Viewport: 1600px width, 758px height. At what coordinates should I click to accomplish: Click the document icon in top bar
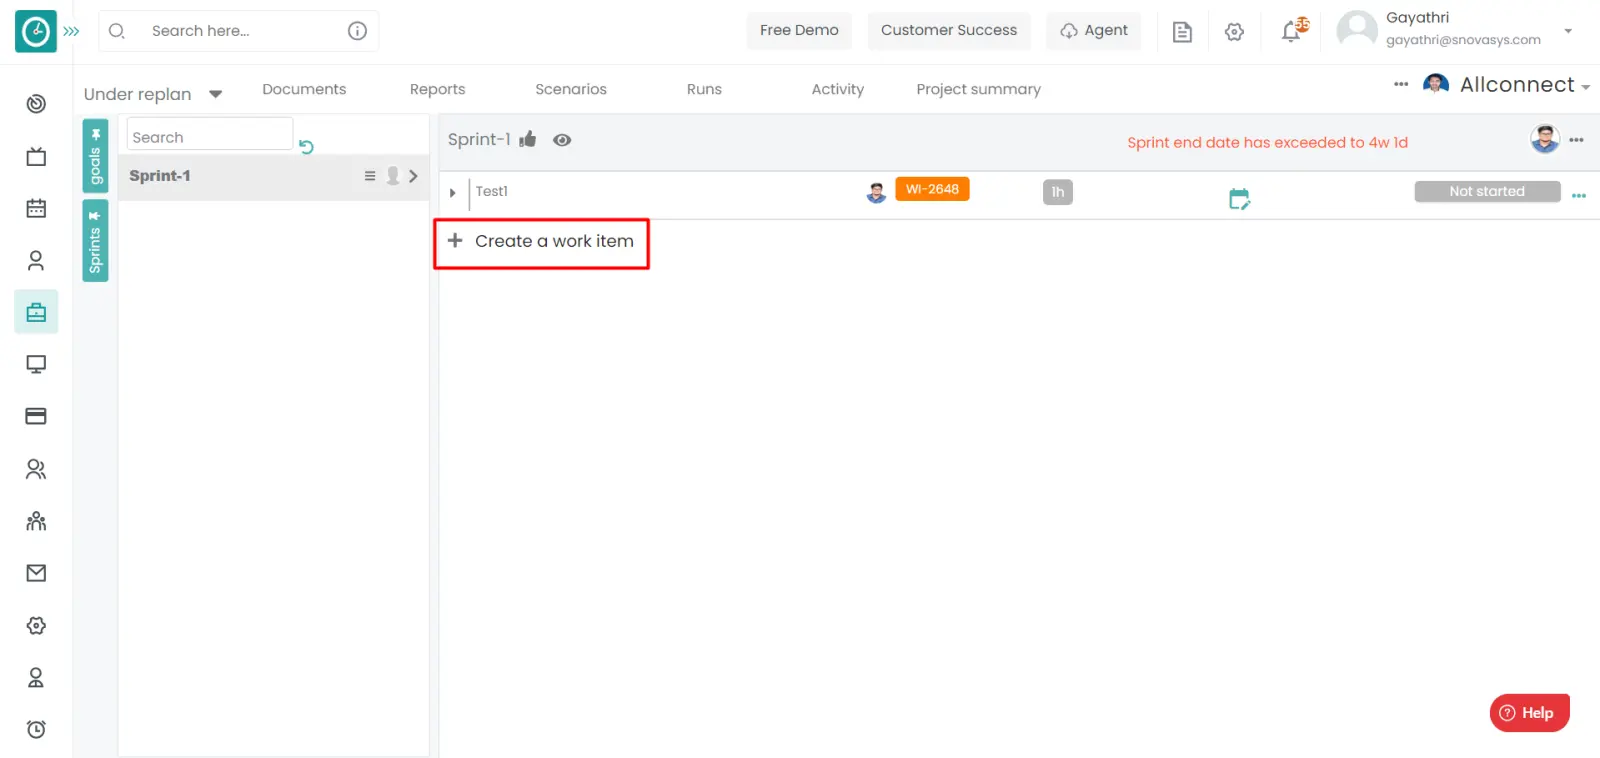[x=1182, y=32]
